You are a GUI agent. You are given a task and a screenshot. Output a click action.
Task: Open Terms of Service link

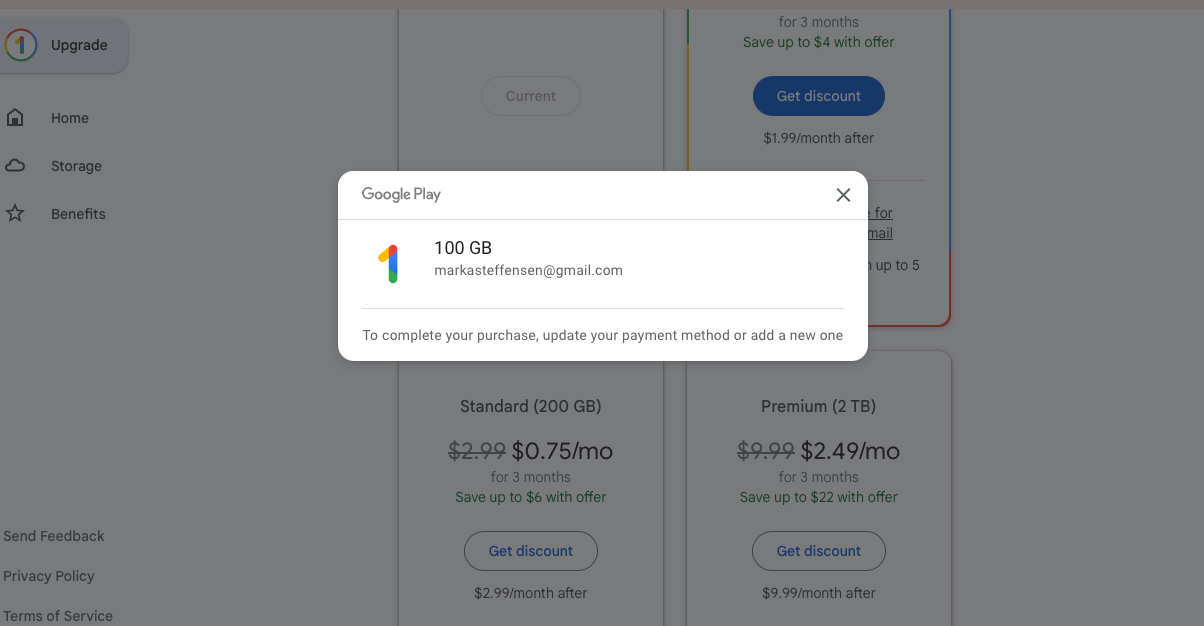point(58,616)
